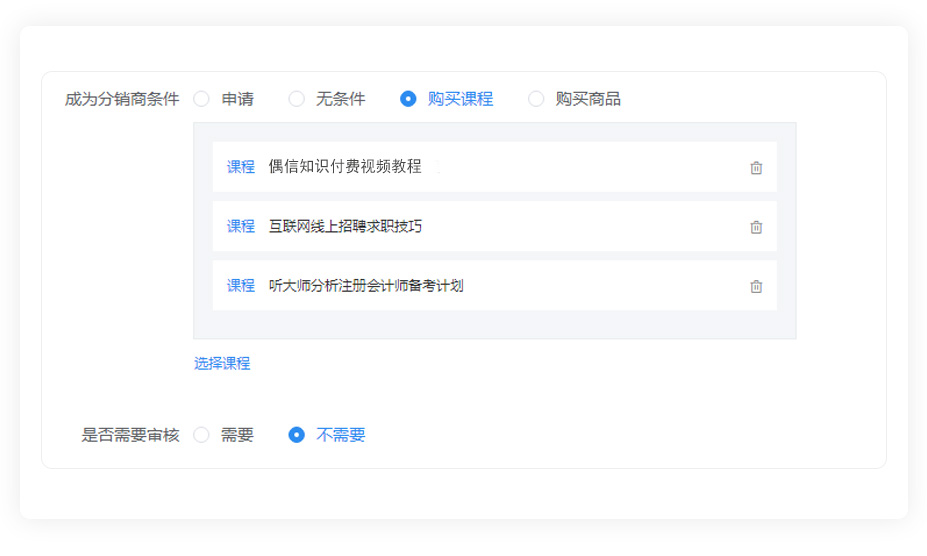
Task: Remove 互联网线上招聘求职技巧 using its trash icon
Action: tap(756, 227)
